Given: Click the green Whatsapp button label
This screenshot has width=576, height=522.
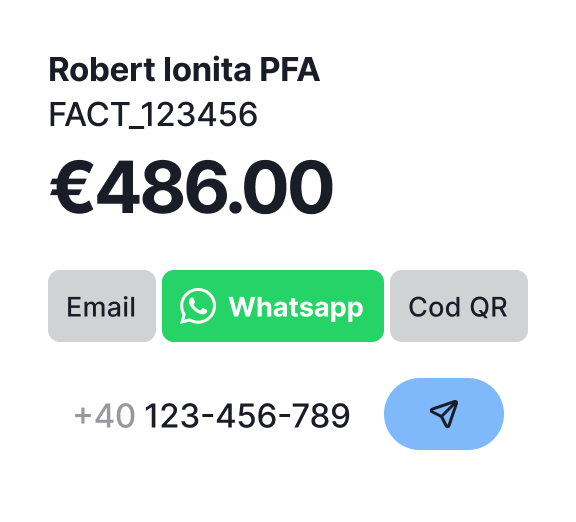Looking at the screenshot, I should (x=296, y=307).
